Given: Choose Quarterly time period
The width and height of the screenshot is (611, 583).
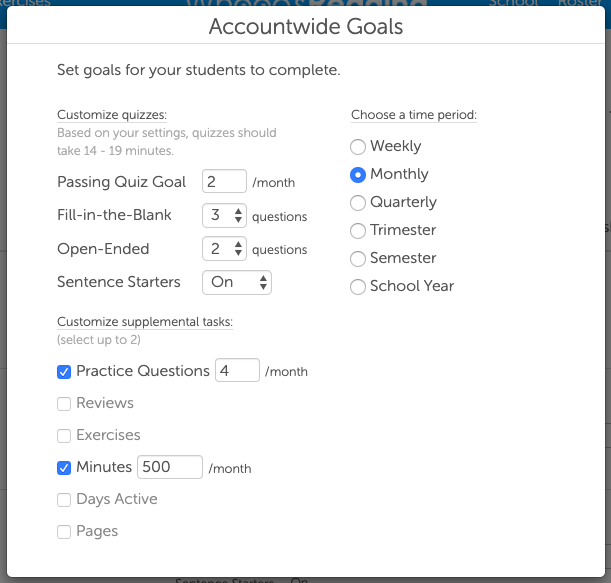Looking at the screenshot, I should pos(358,202).
